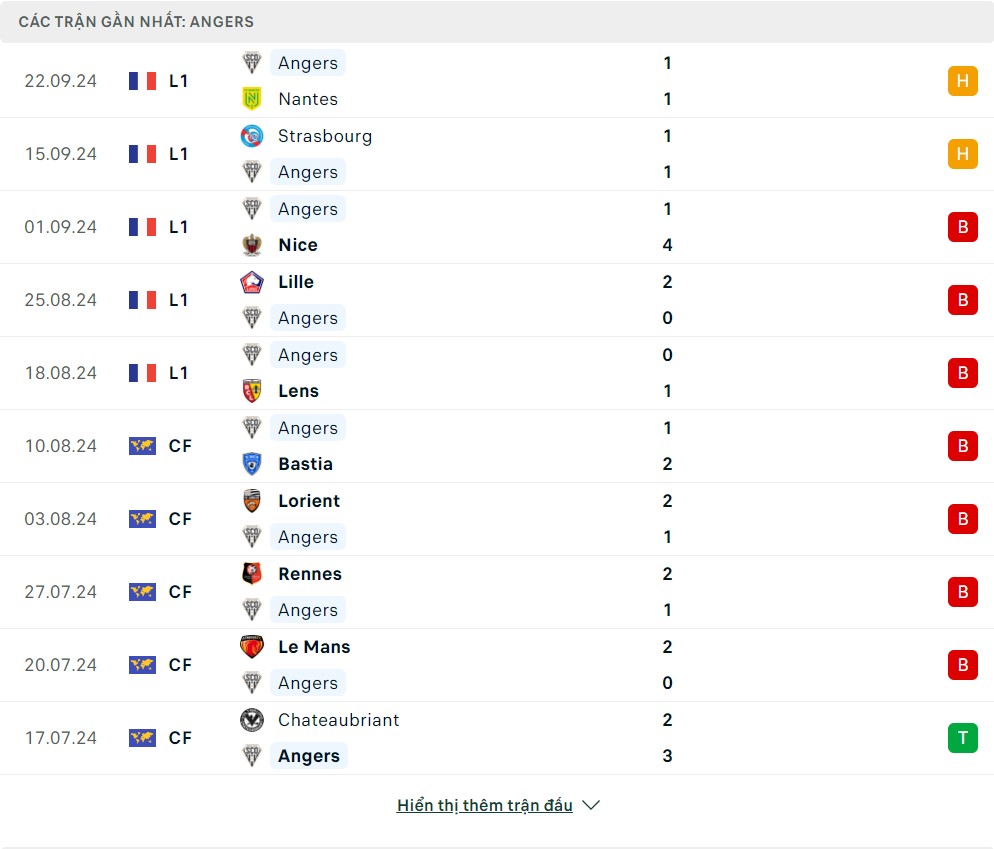Click the French flag for 22.09.24 match
The image size is (994, 849).
click(x=143, y=81)
